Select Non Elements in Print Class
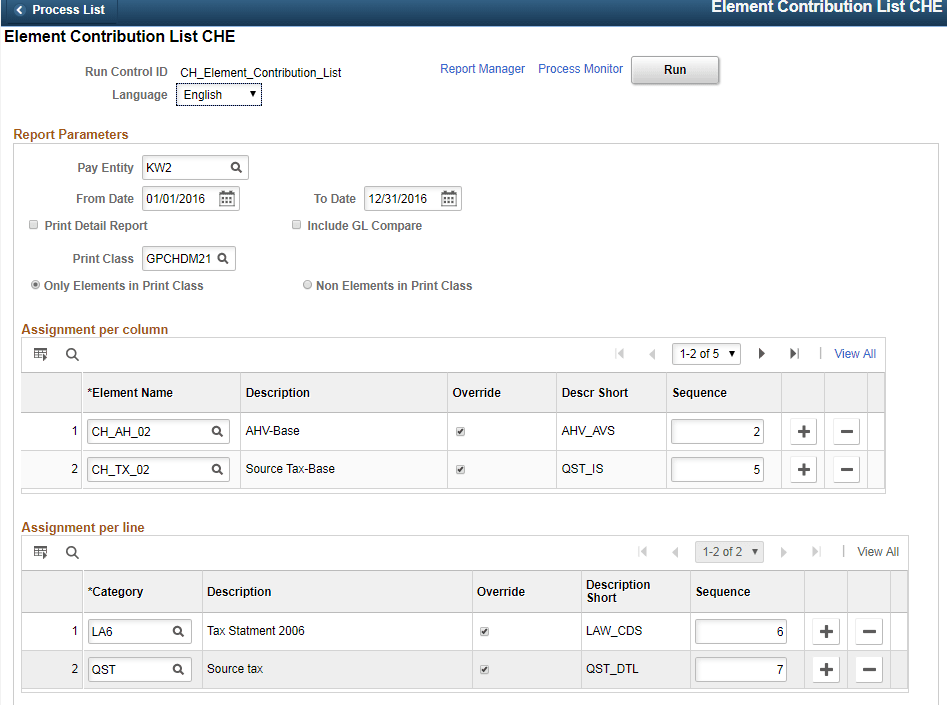The image size is (947, 705). click(308, 284)
